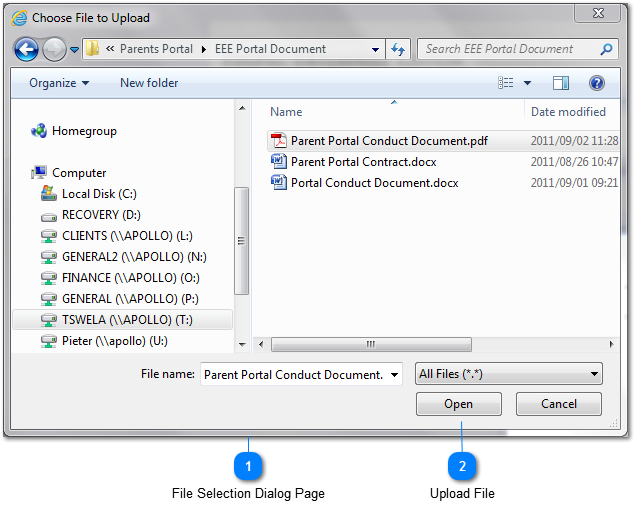Click the Back navigation arrow

(x=26, y=49)
